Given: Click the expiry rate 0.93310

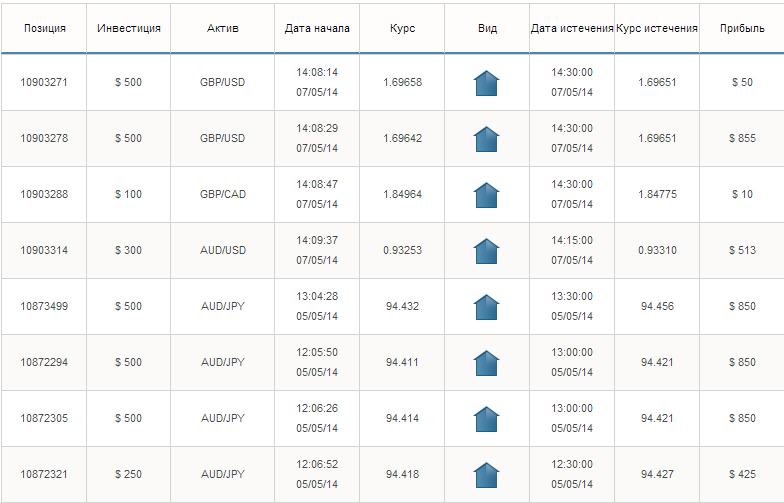Looking at the screenshot, I should [657, 250].
